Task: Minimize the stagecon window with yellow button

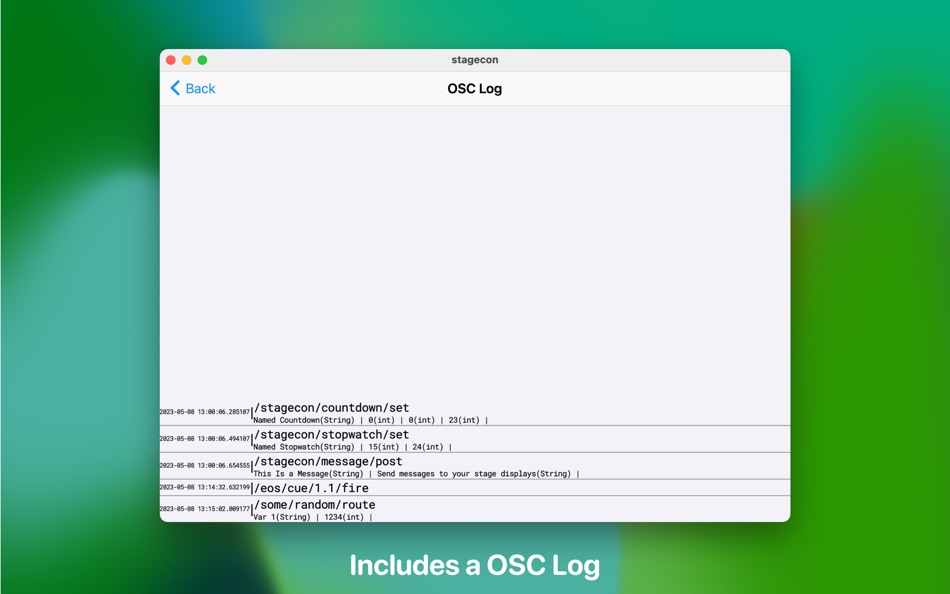Action: [187, 60]
